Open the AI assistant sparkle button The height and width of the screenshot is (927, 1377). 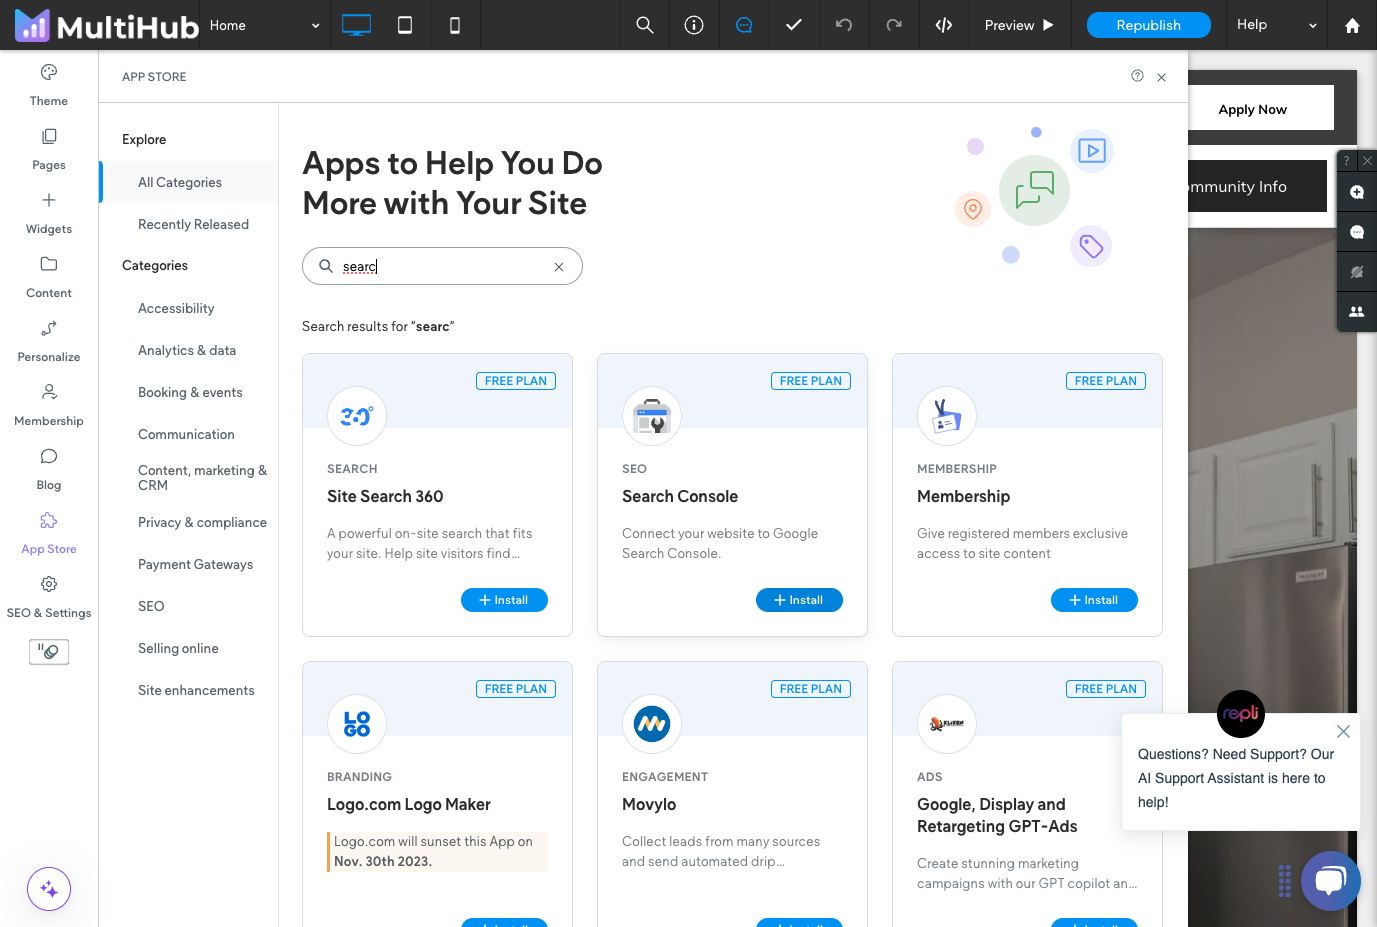click(x=49, y=889)
